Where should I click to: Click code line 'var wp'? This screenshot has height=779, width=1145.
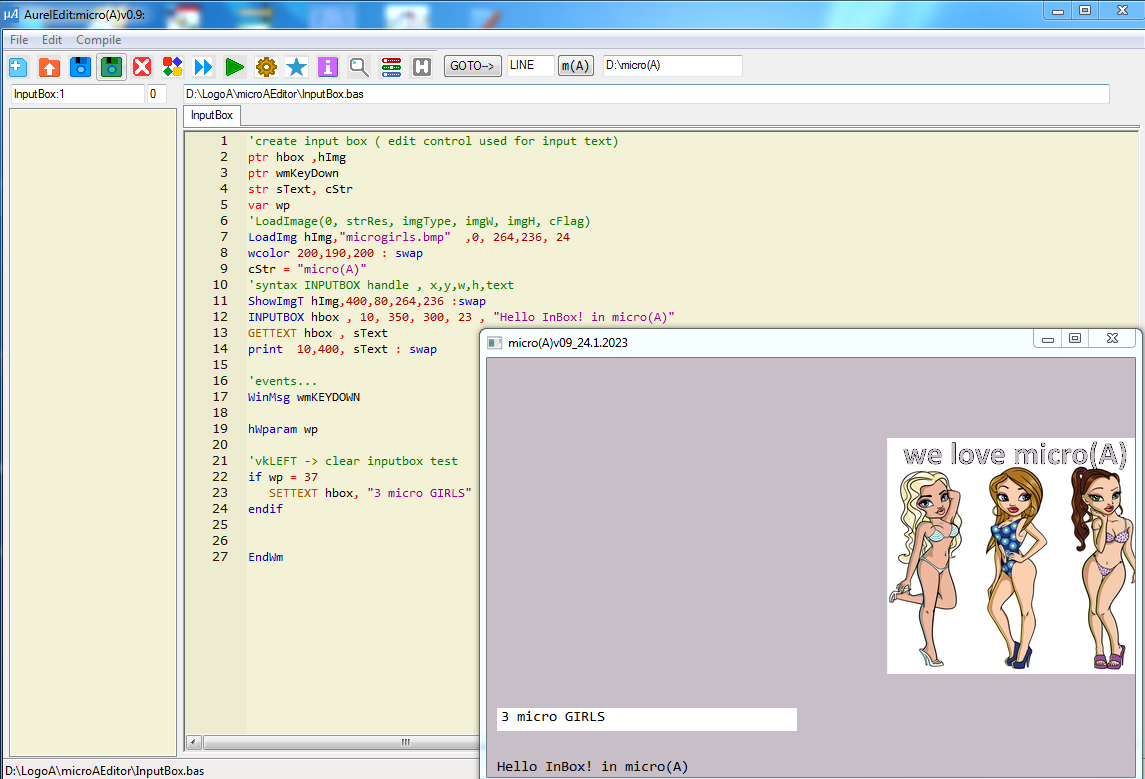[269, 205]
